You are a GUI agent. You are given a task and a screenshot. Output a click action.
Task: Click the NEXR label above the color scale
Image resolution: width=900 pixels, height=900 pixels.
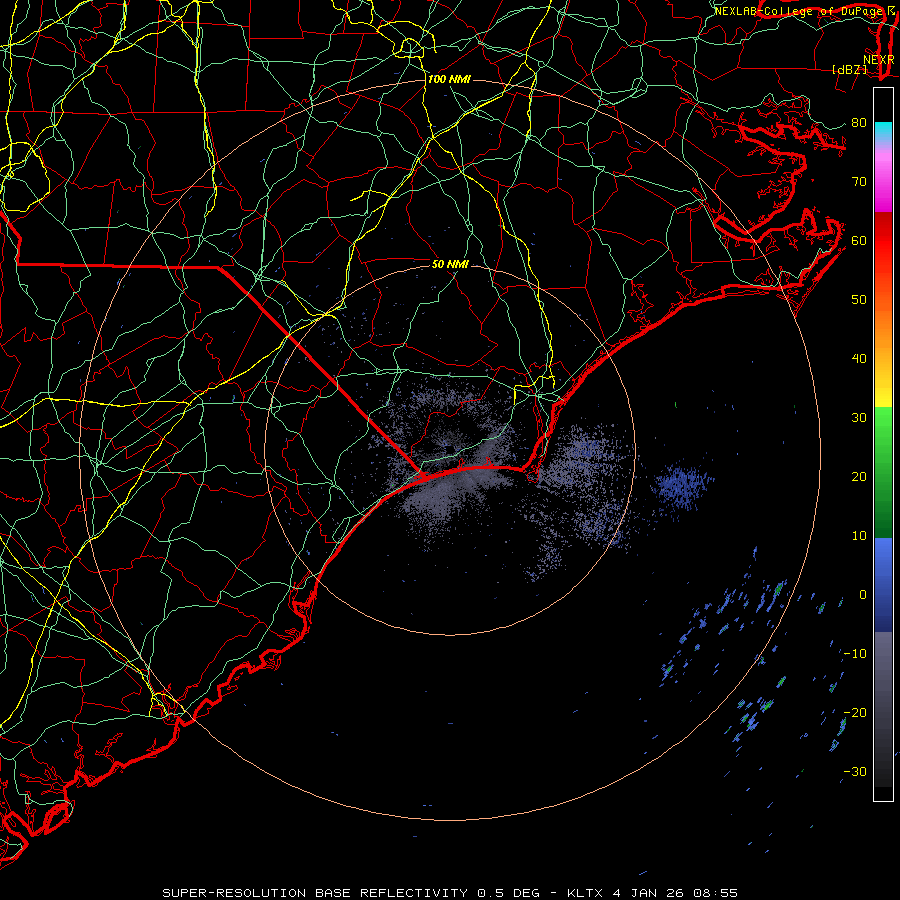tap(879, 60)
